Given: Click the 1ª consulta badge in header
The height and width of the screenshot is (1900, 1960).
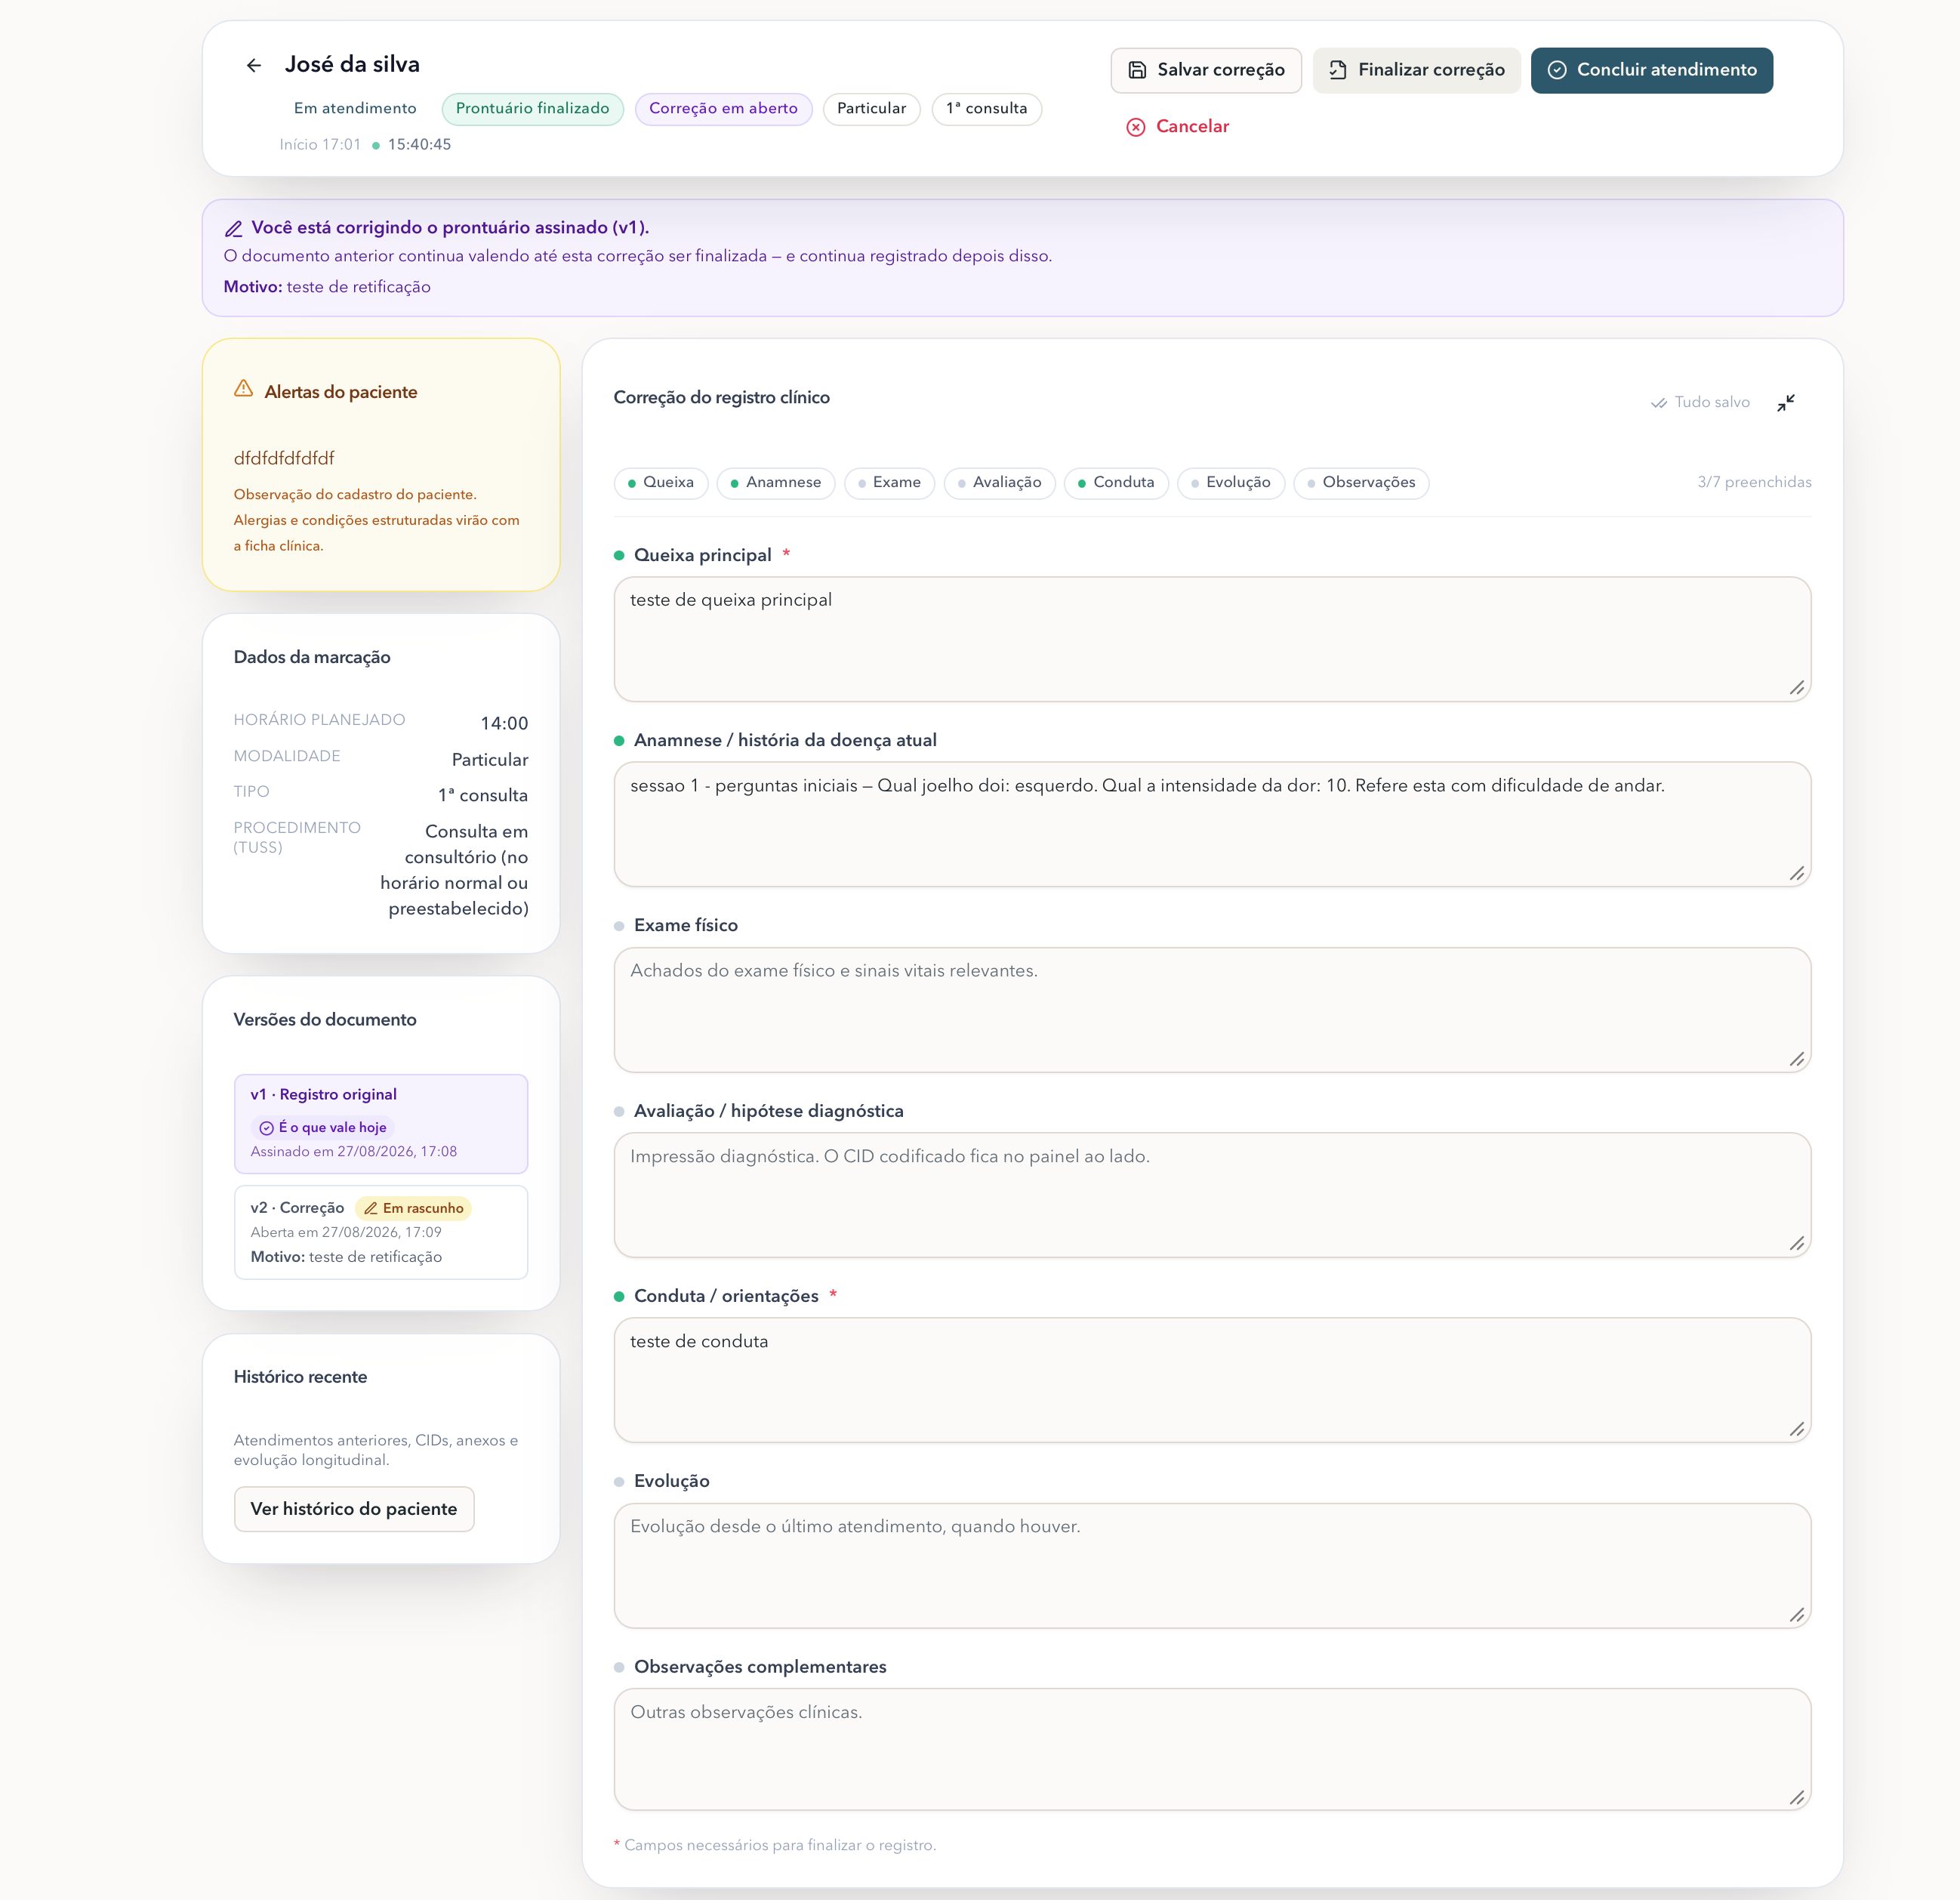Looking at the screenshot, I should (x=987, y=109).
